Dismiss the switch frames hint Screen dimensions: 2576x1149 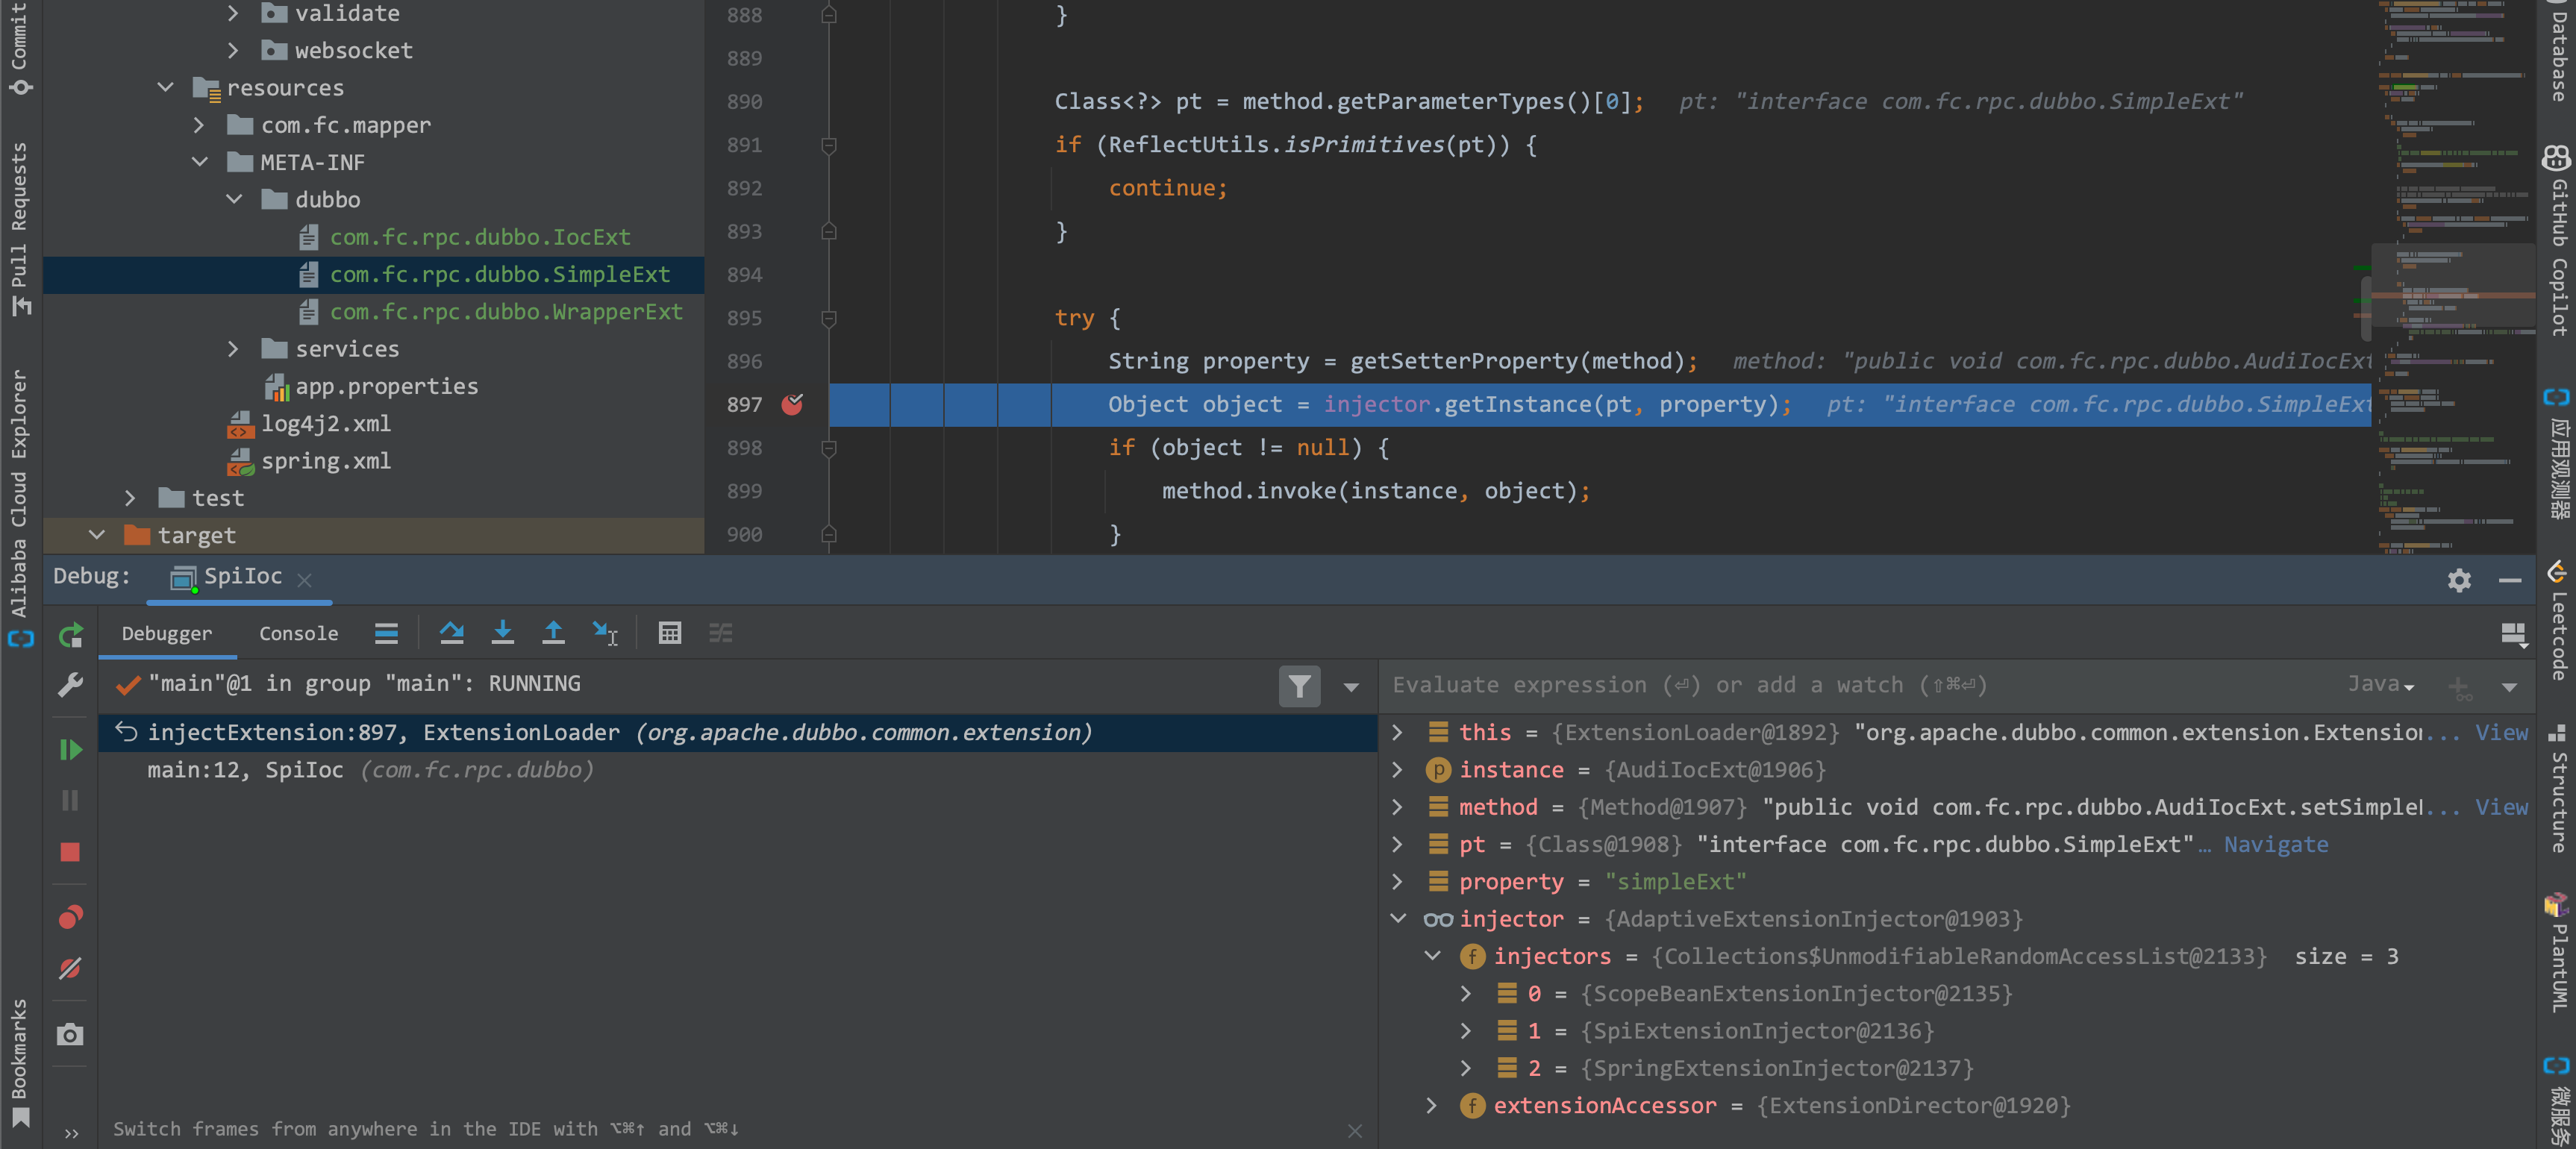[1355, 1131]
